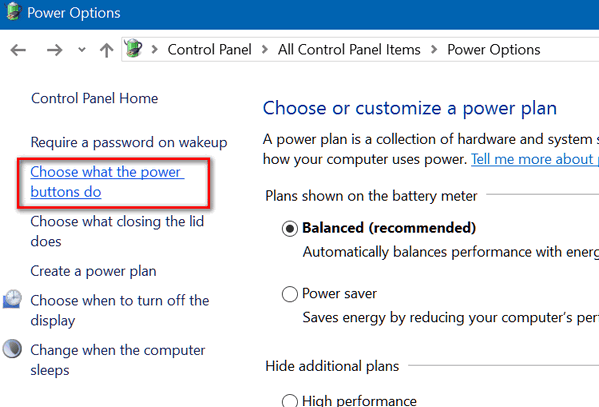Select the Power saver plan radio button
The width and height of the screenshot is (599, 407).
pos(290,294)
